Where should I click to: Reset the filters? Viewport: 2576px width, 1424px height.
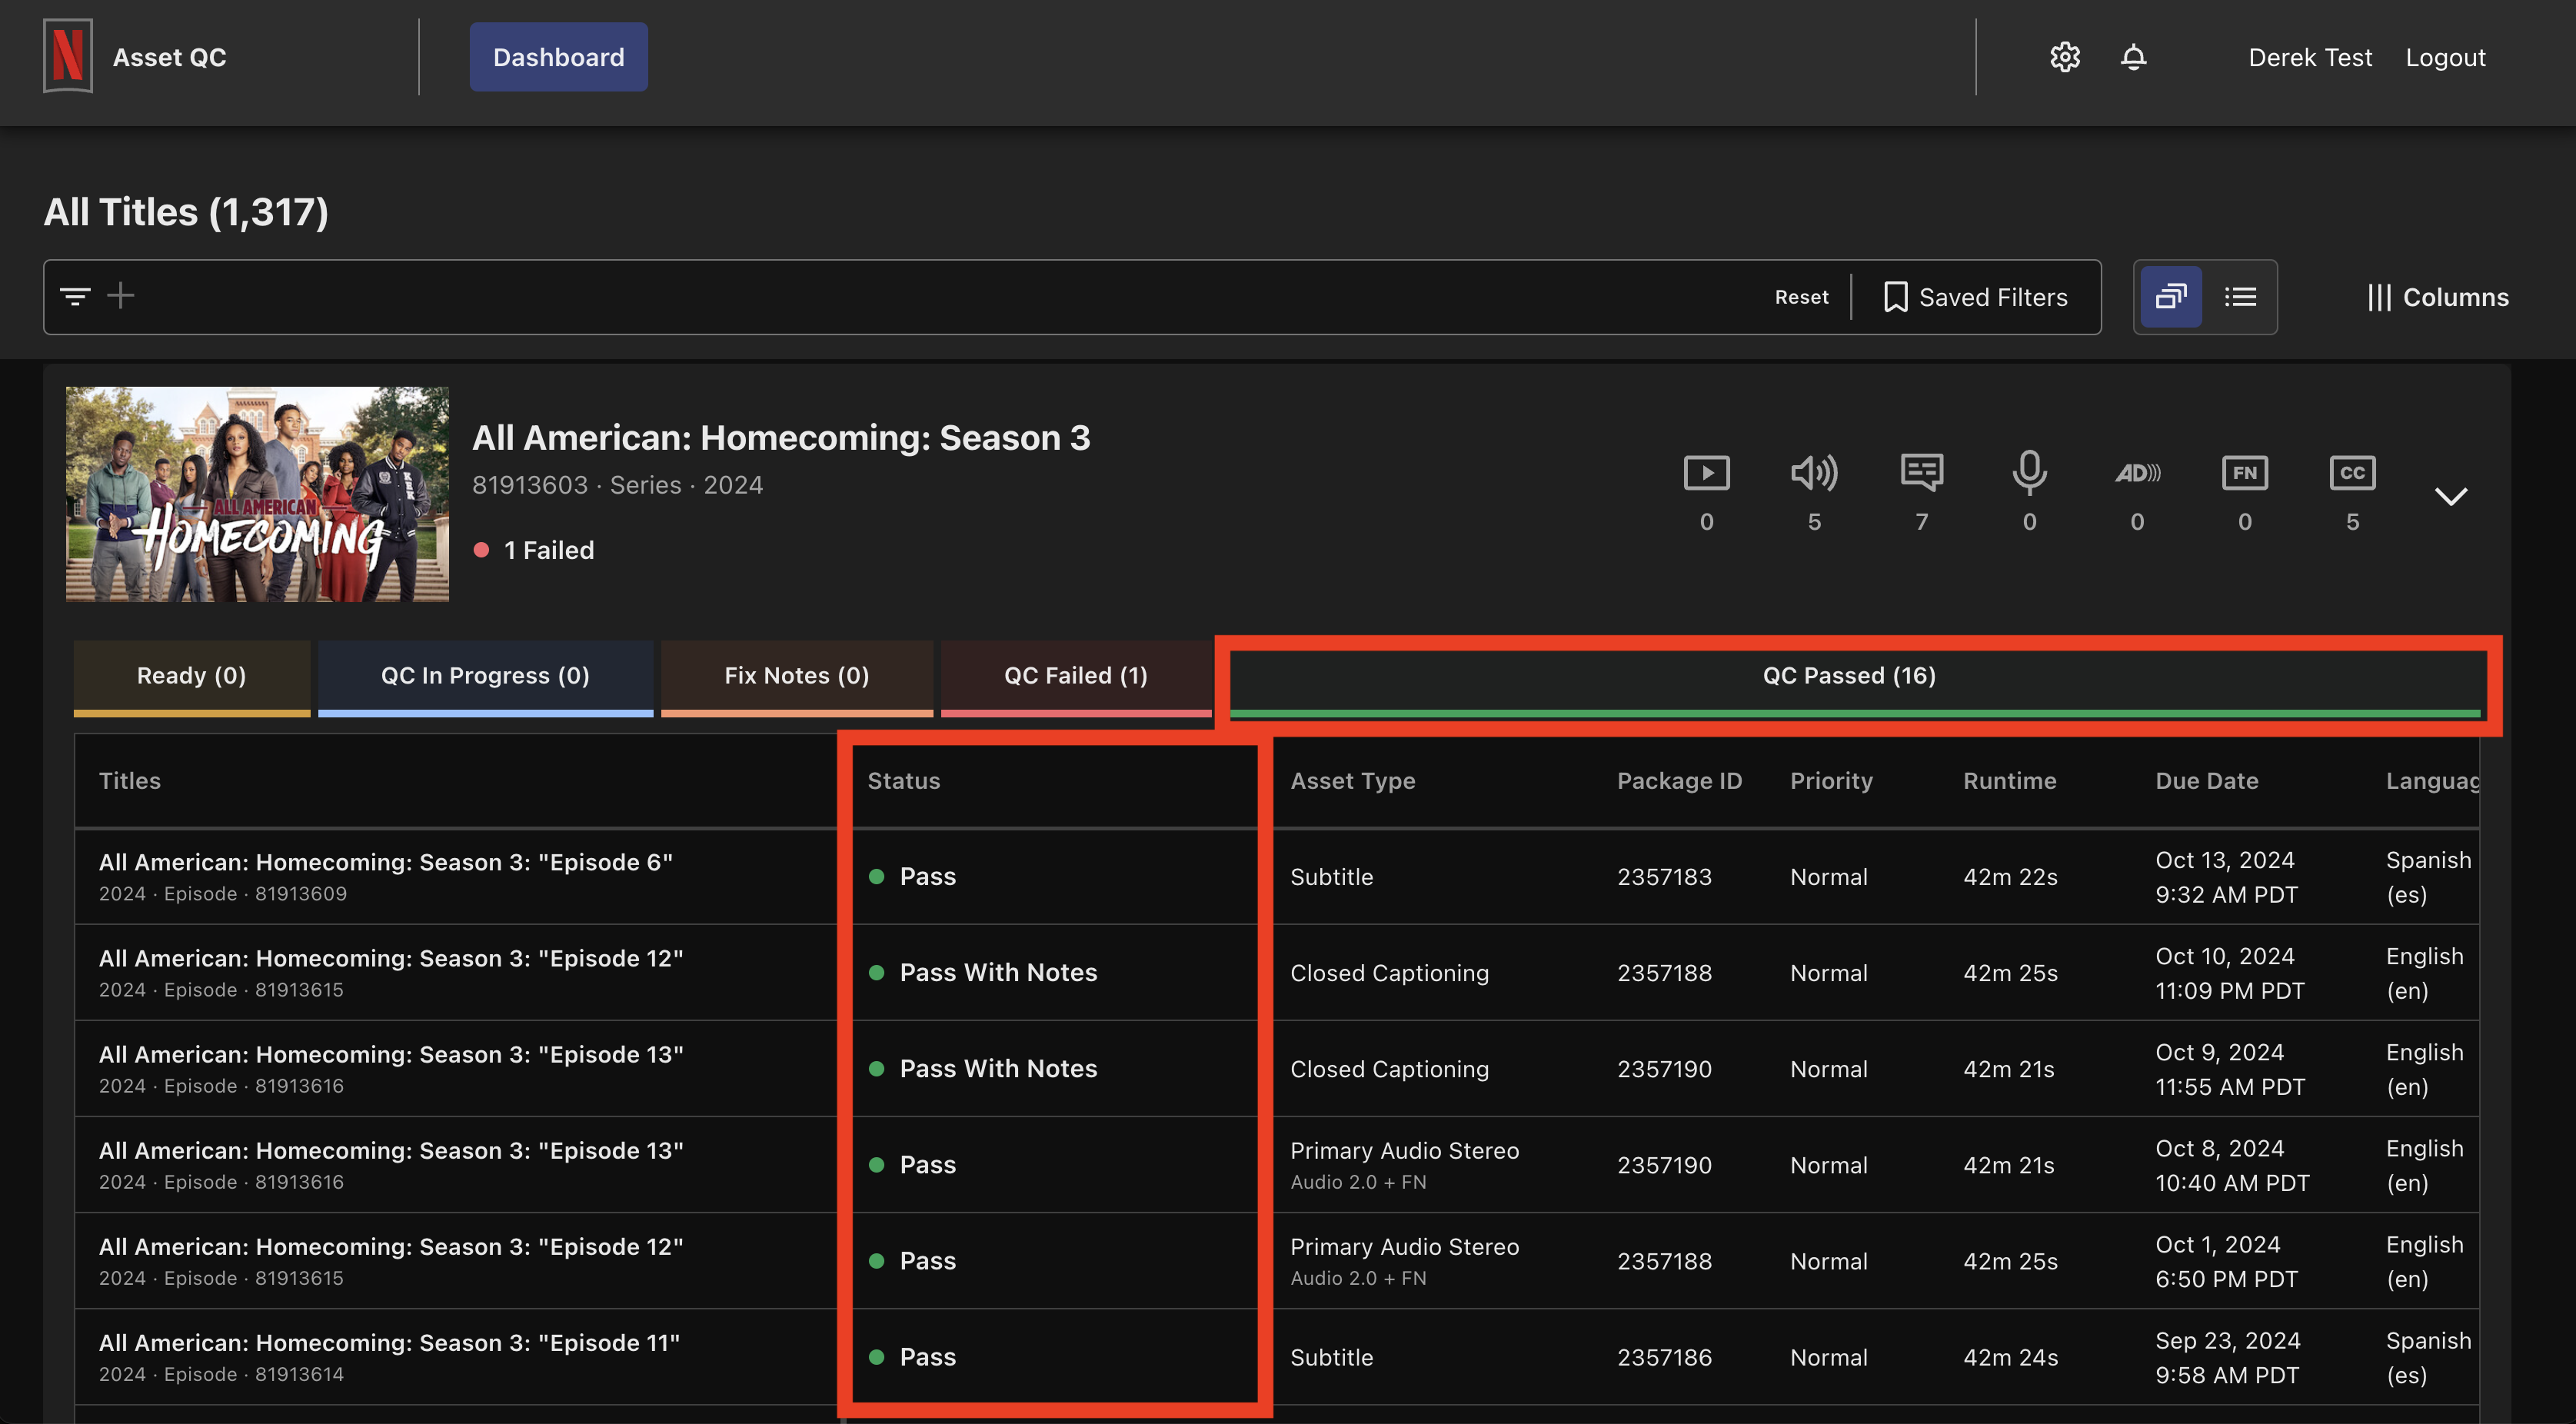(x=1801, y=297)
